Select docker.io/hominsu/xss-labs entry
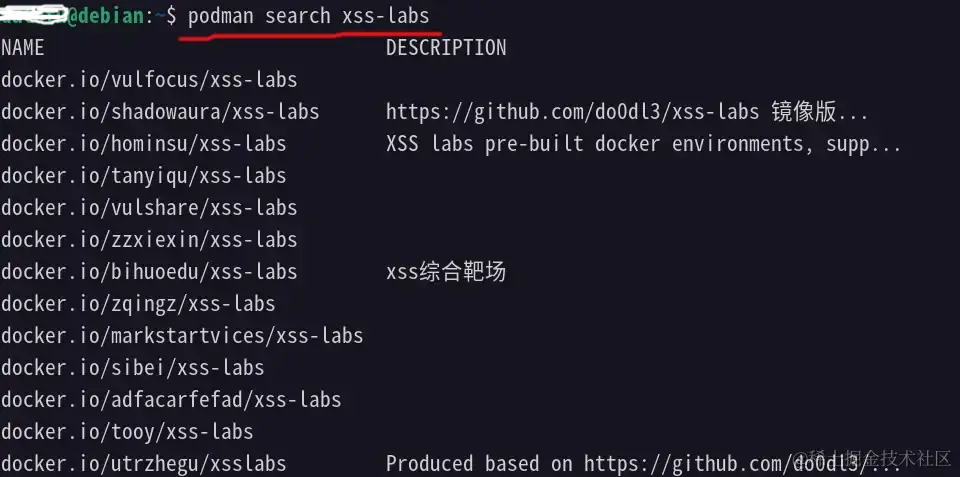Screen dimensions: 960x477 pyautogui.click(x=144, y=144)
